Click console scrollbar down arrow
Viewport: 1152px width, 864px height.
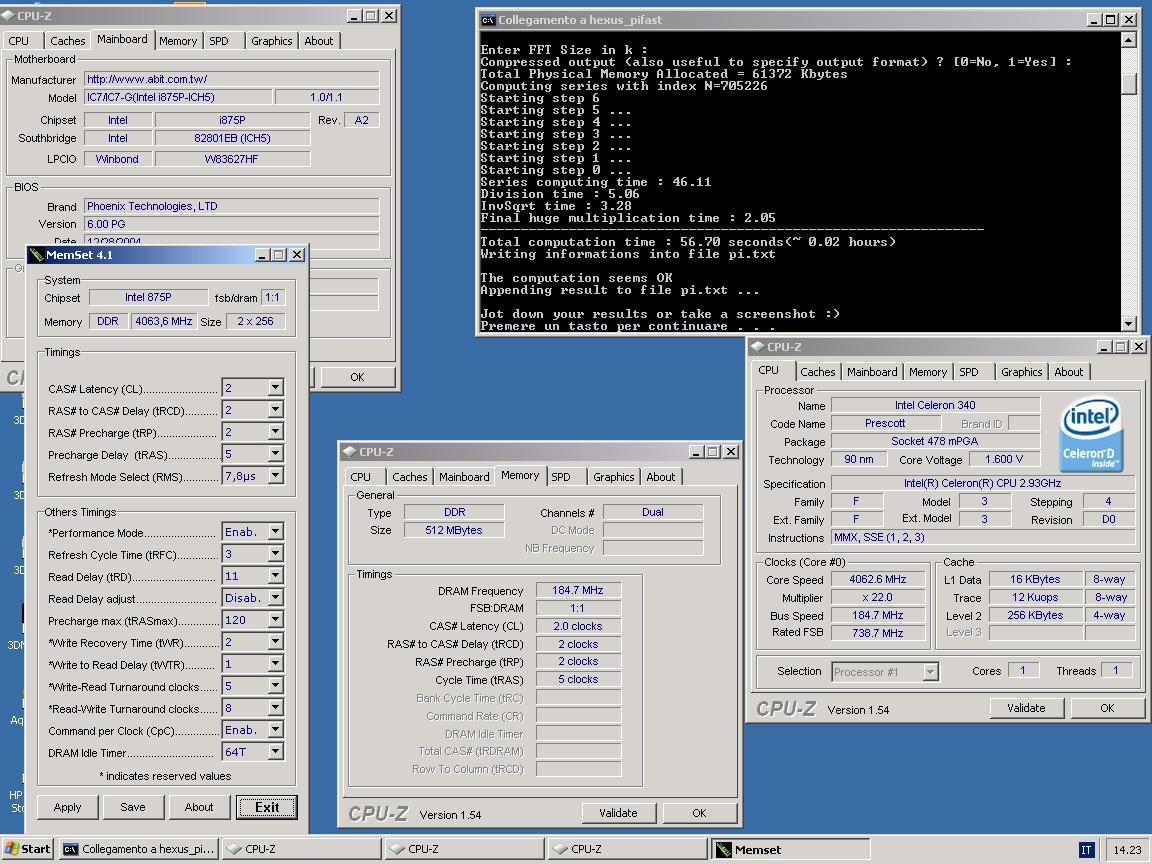click(x=1129, y=323)
